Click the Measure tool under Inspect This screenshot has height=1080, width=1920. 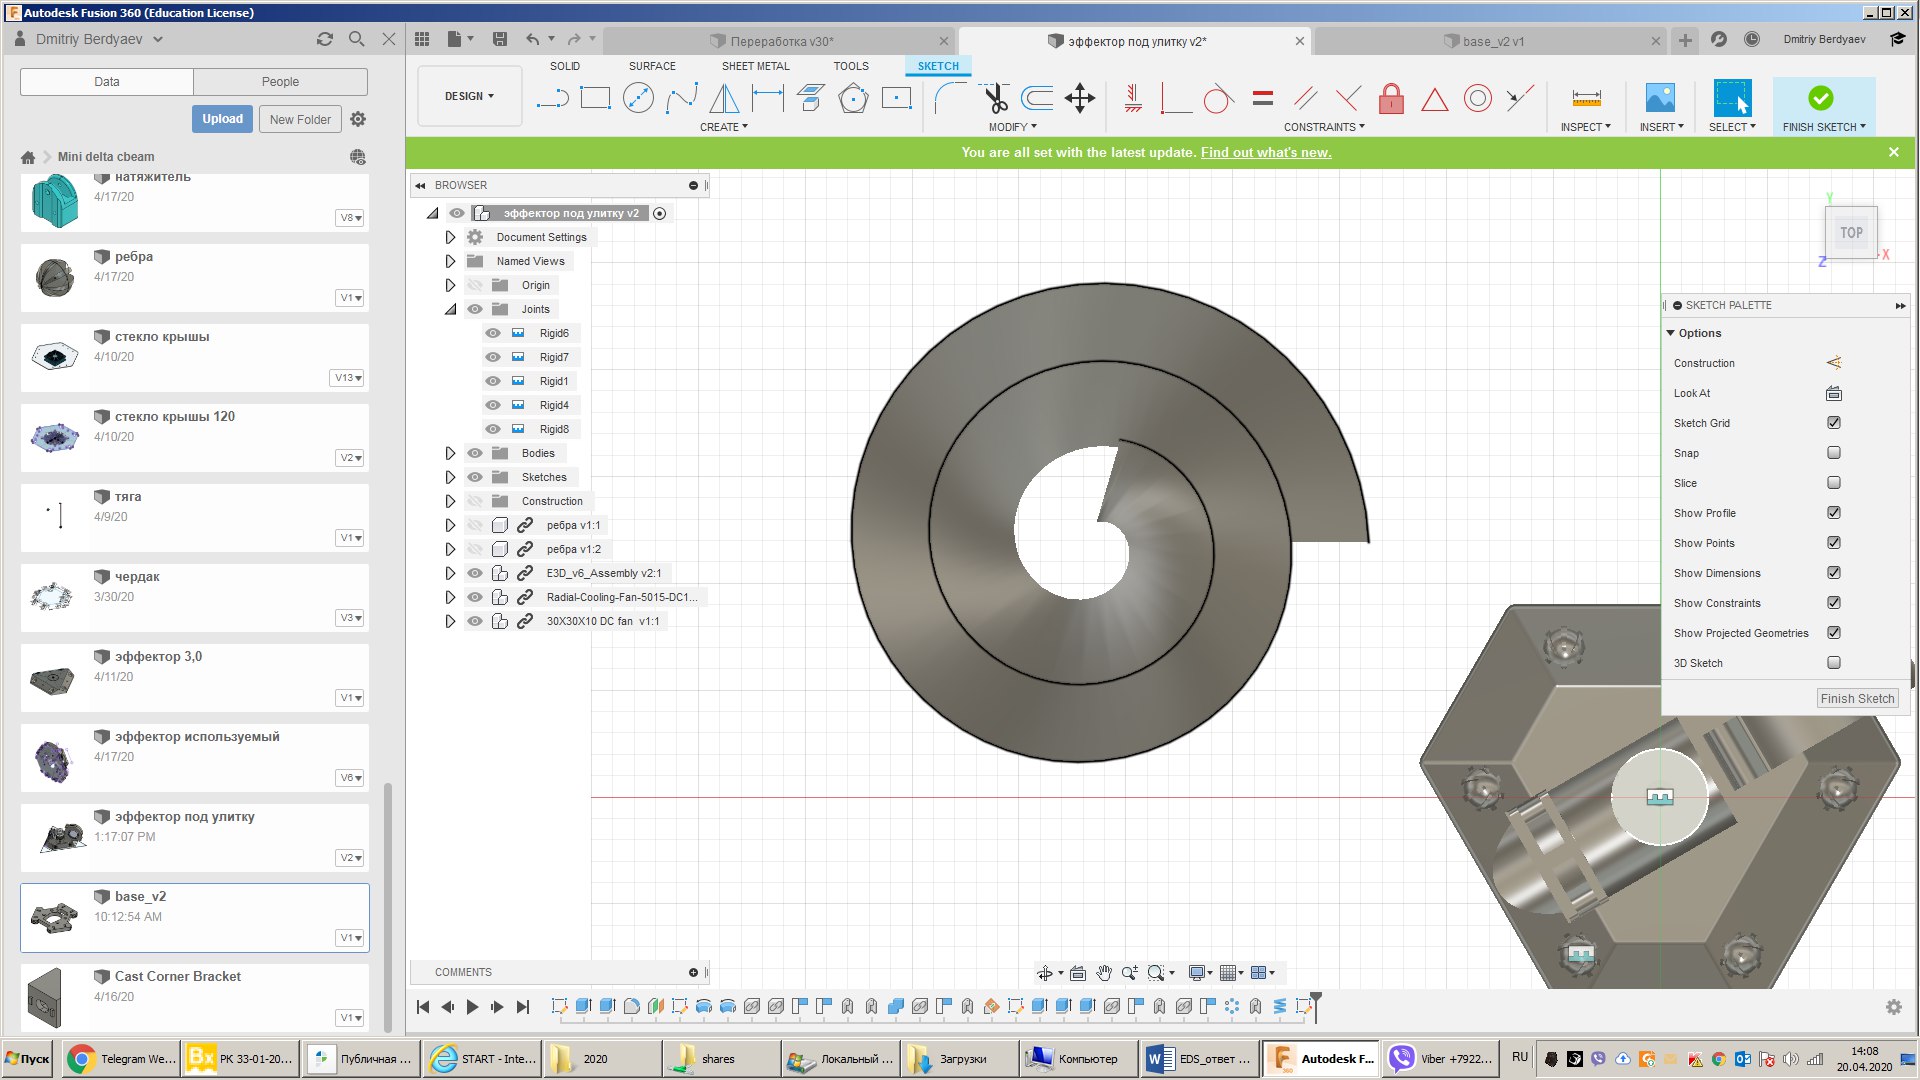pyautogui.click(x=1586, y=98)
